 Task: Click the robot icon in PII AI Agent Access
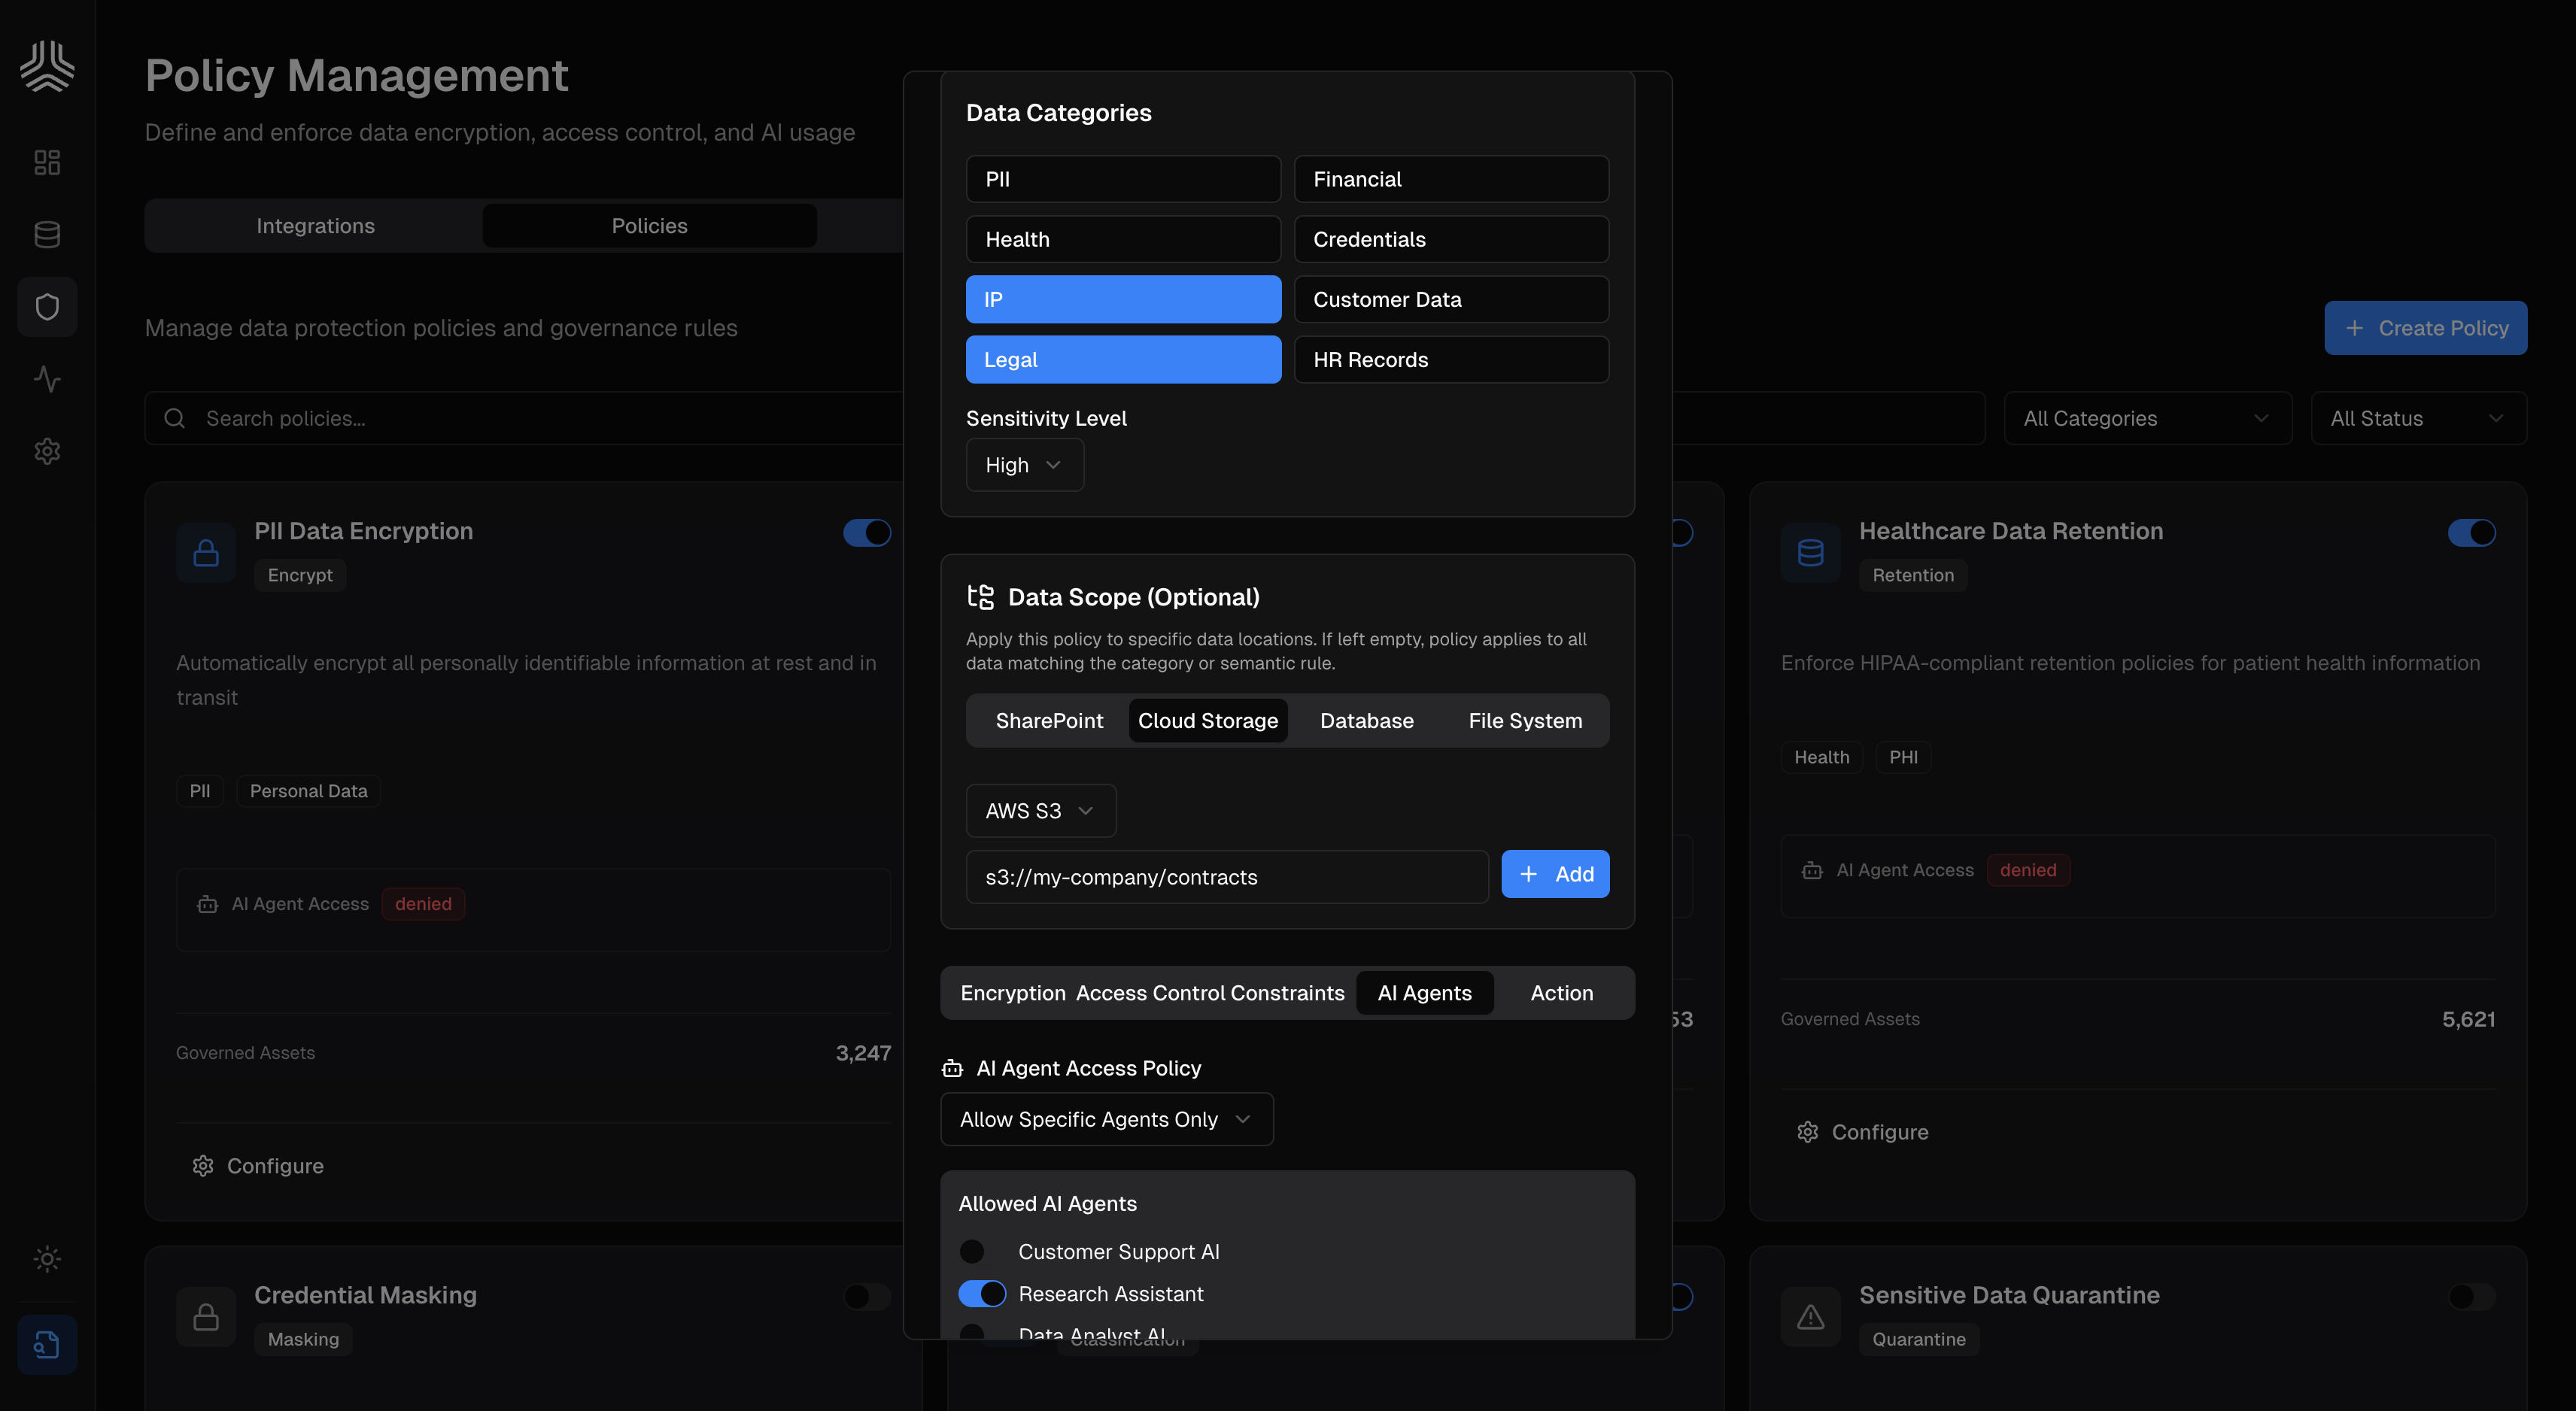point(207,904)
